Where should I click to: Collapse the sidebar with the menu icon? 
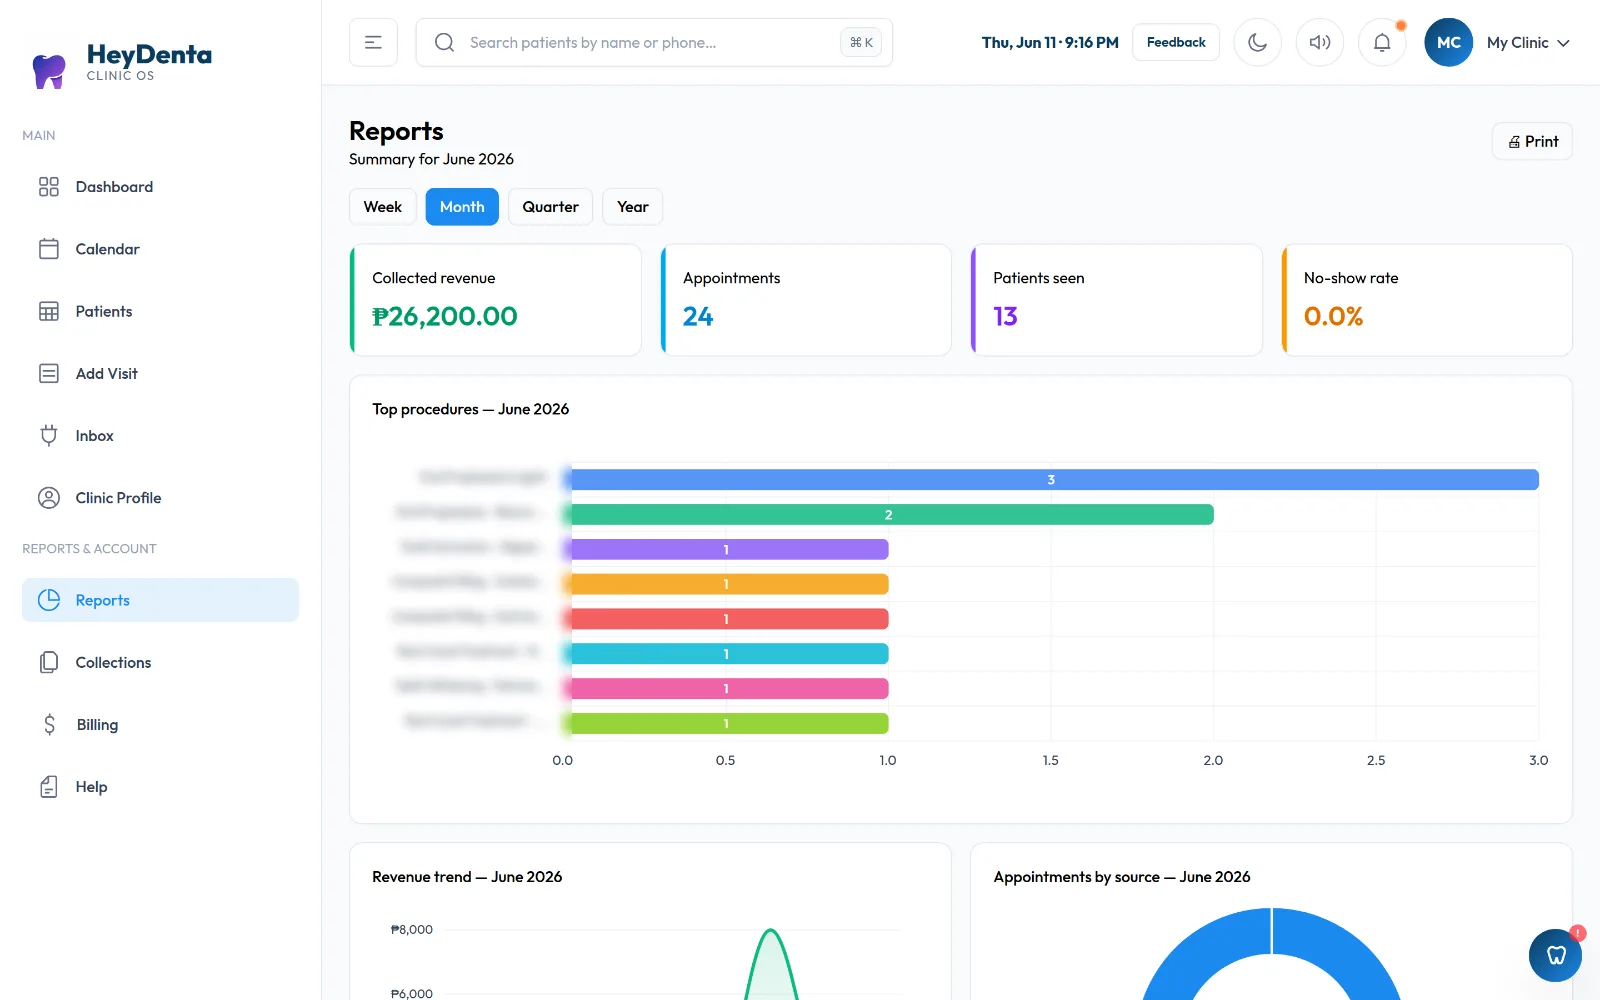click(x=373, y=42)
